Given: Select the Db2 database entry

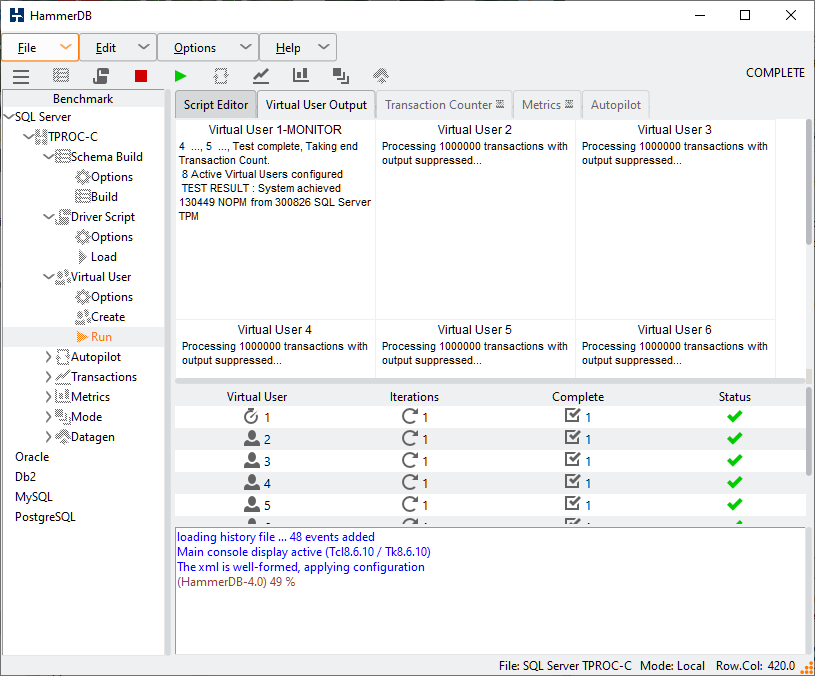Looking at the screenshot, I should pyautogui.click(x=25, y=477).
